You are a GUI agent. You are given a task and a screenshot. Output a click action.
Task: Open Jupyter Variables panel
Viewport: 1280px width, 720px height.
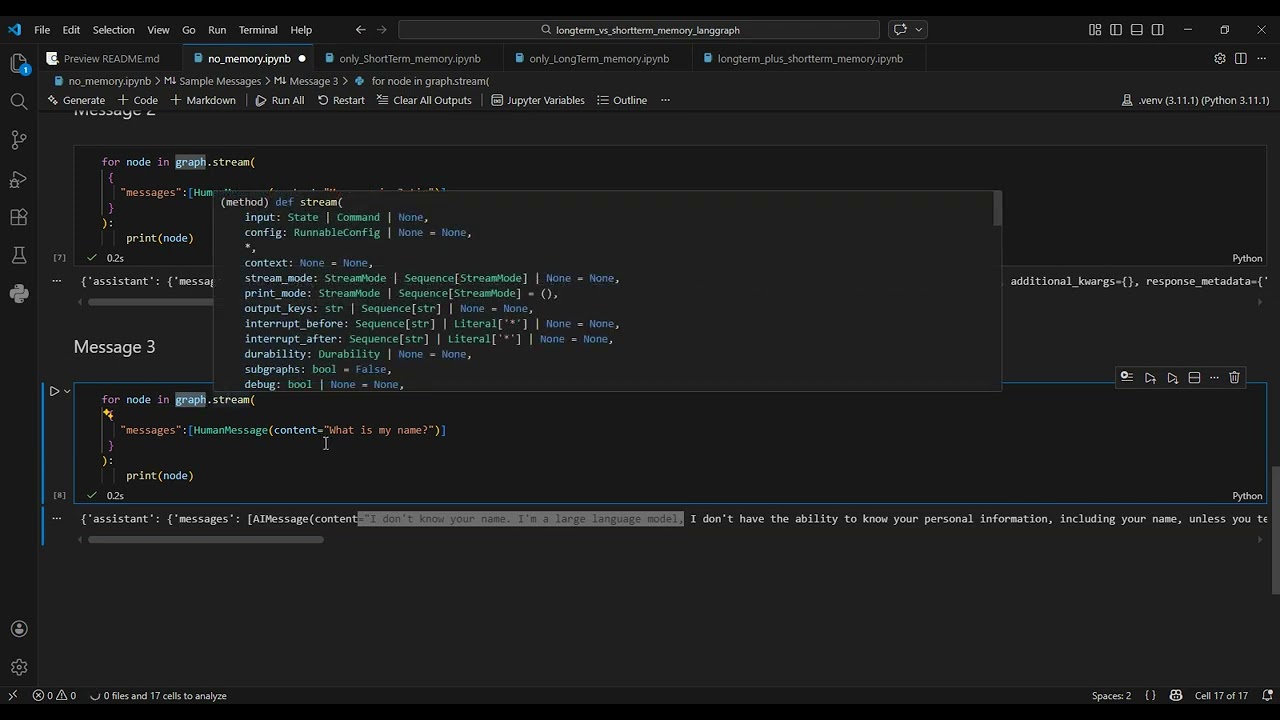pyautogui.click(x=538, y=100)
